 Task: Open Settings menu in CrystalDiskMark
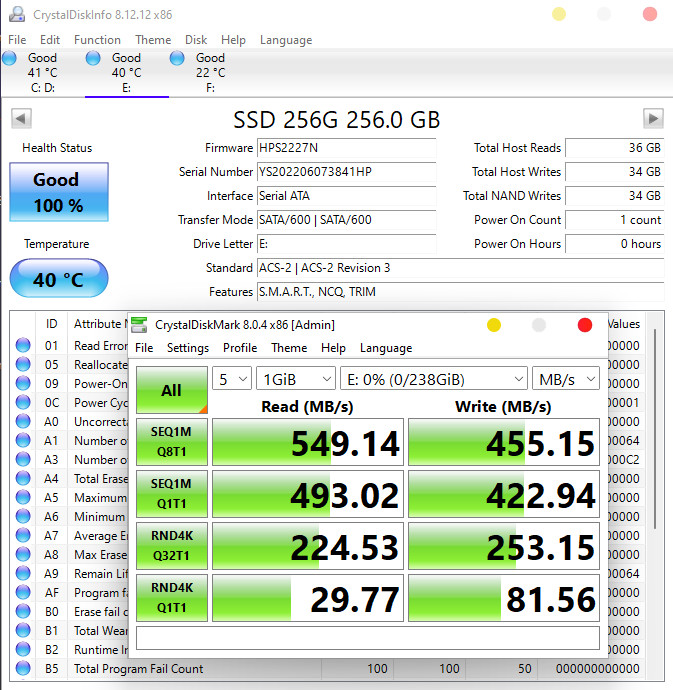coord(188,348)
